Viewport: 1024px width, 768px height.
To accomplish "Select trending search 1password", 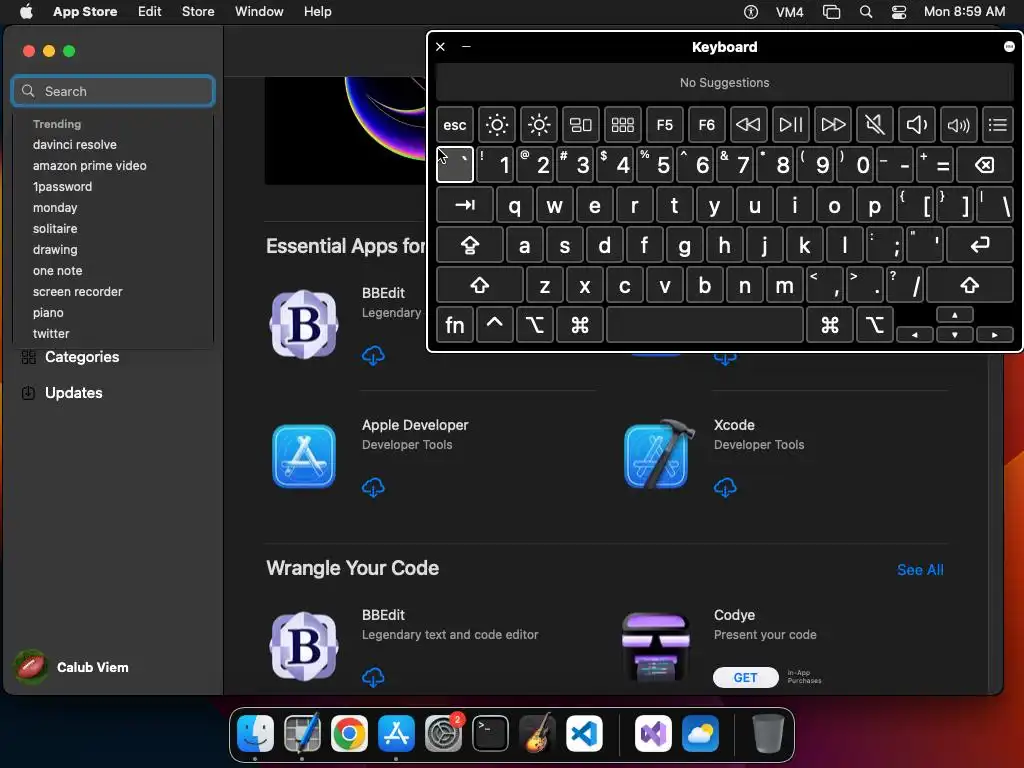I will coord(62,186).
